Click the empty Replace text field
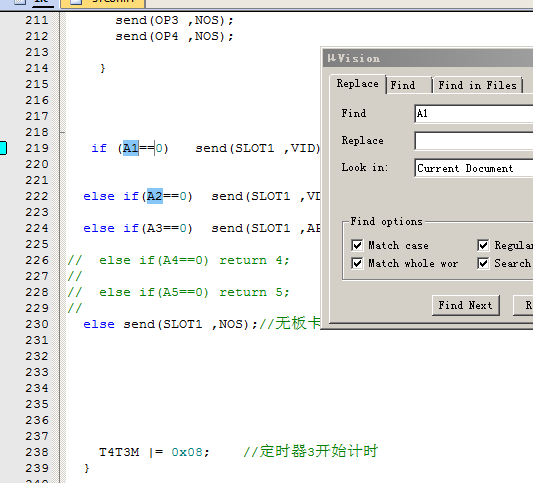Image resolution: width=533 pixels, height=483 pixels. pos(474,141)
